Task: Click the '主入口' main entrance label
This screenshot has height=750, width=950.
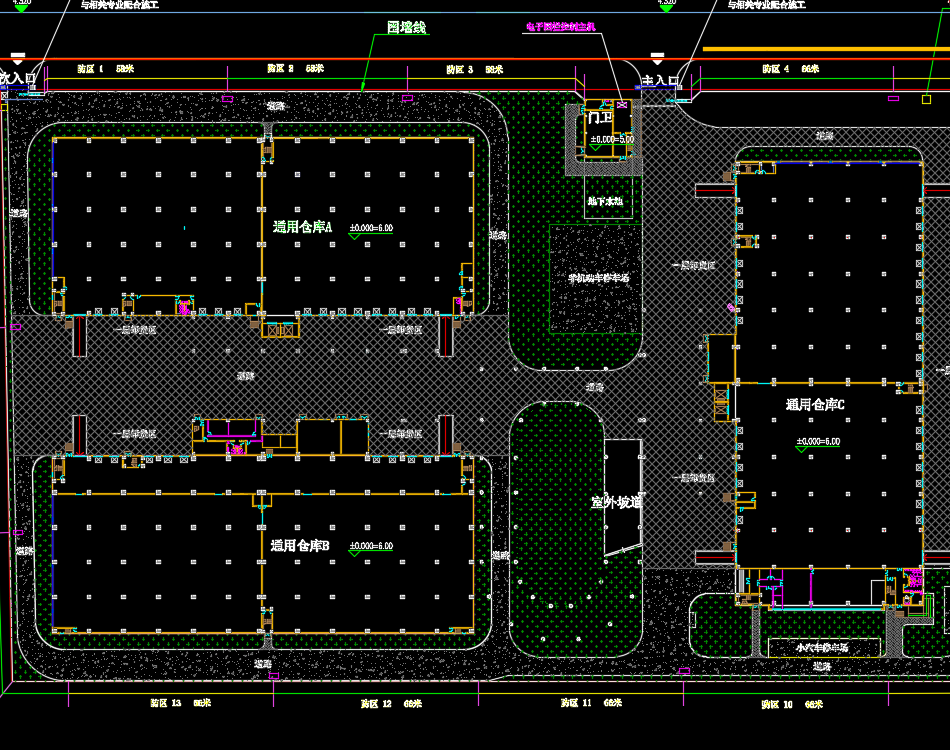Action: click(660, 80)
